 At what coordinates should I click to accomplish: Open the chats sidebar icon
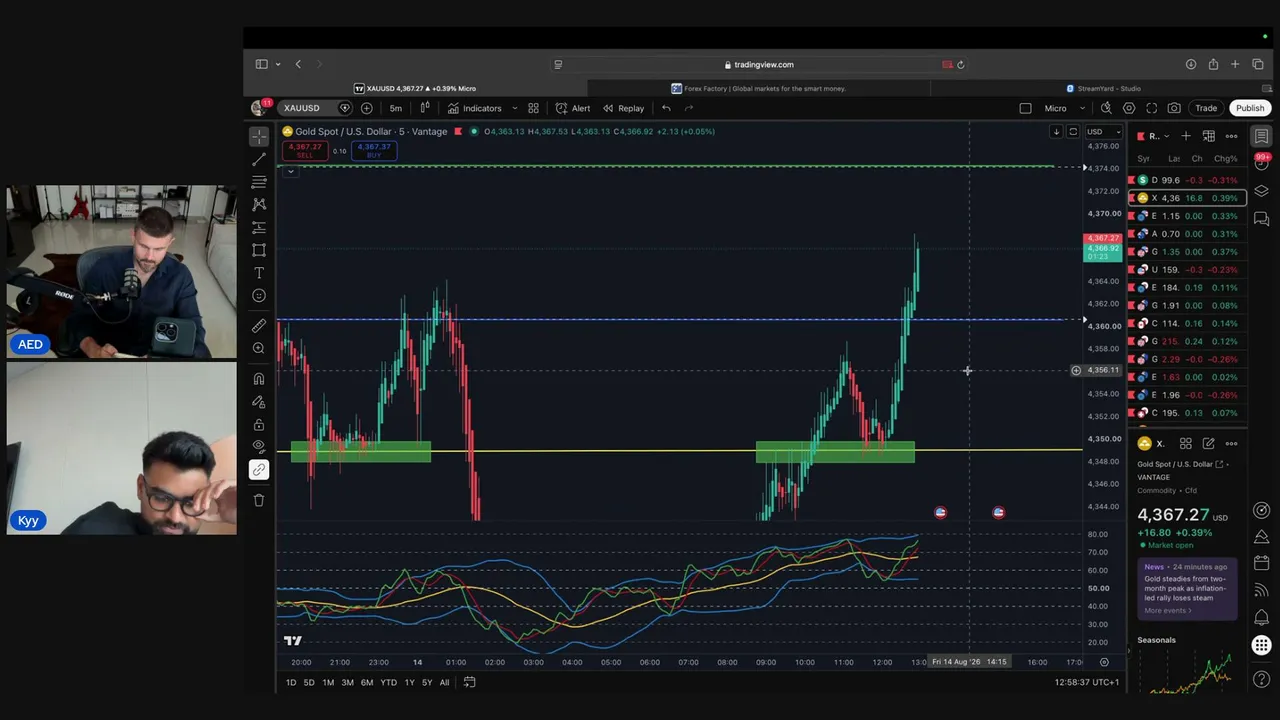tap(1262, 219)
